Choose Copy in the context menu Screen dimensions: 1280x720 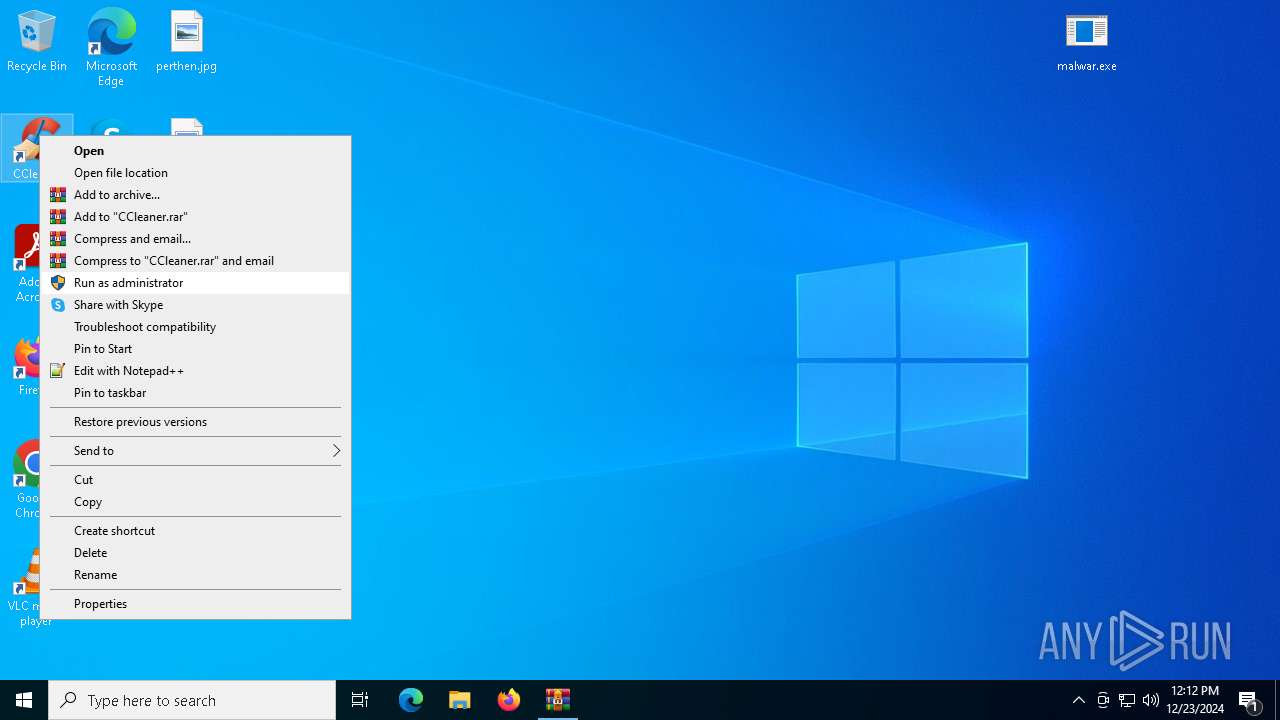195,502
